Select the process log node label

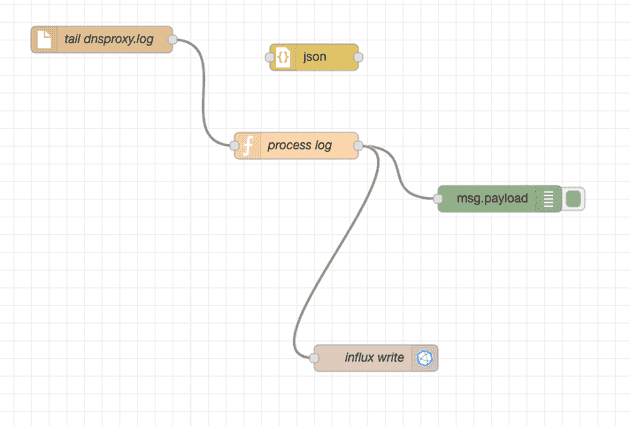[x=300, y=145]
